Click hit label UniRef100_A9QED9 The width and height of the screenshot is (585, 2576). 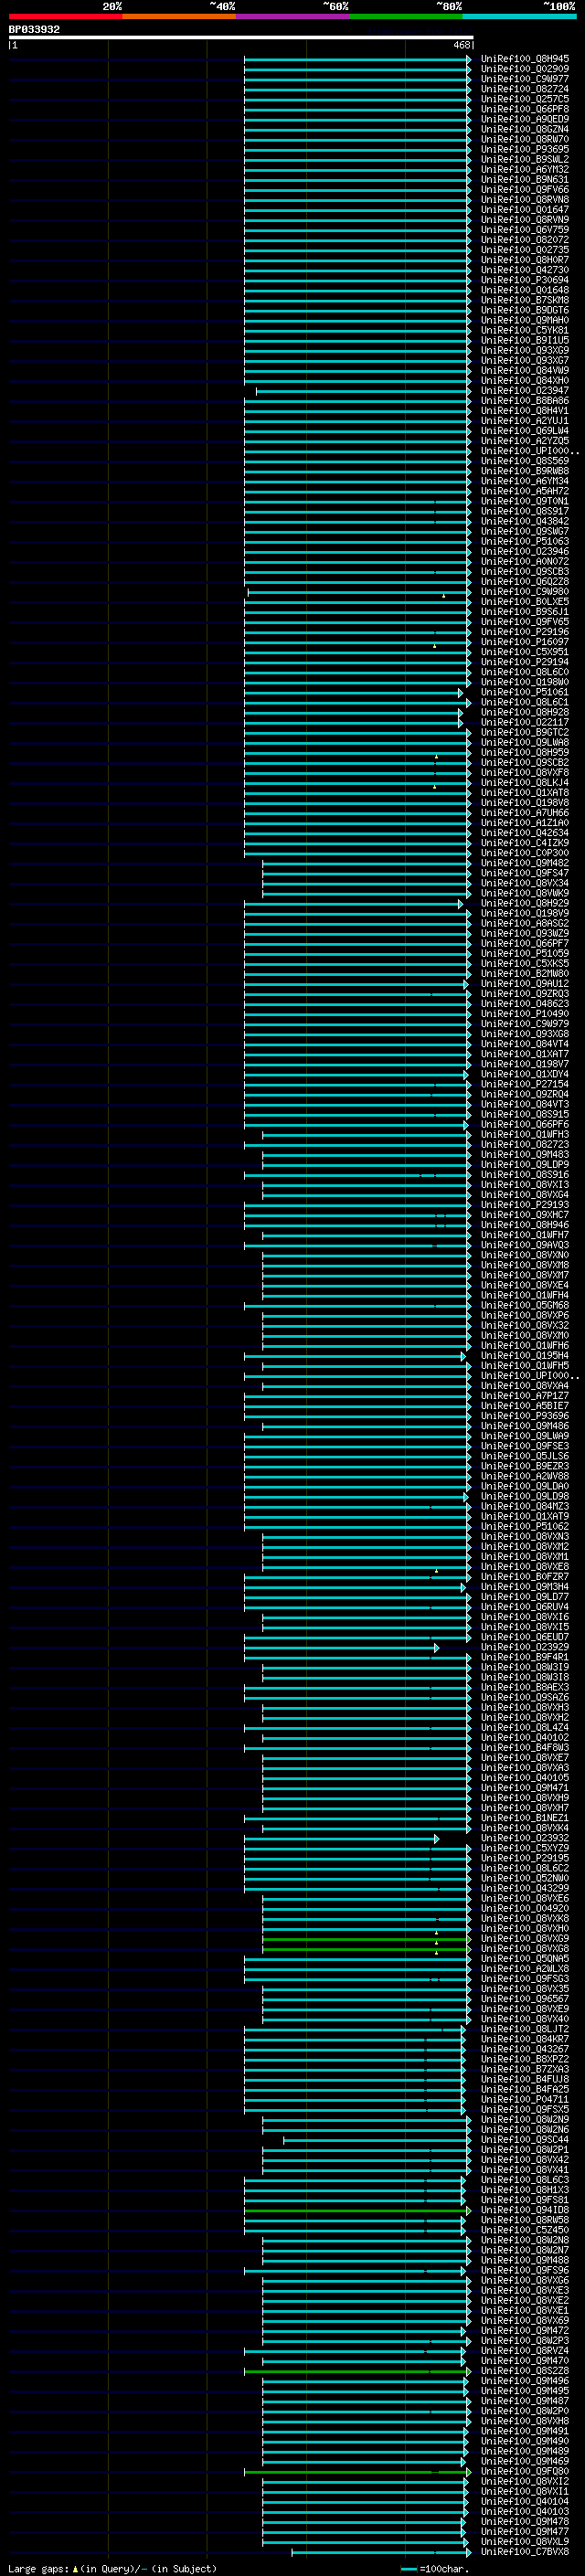click(525, 119)
